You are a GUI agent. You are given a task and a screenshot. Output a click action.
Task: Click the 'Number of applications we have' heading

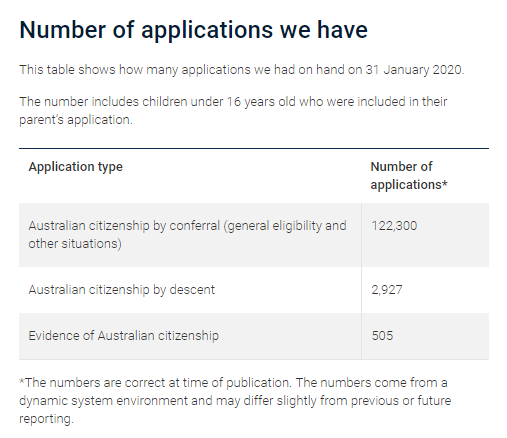click(x=193, y=30)
